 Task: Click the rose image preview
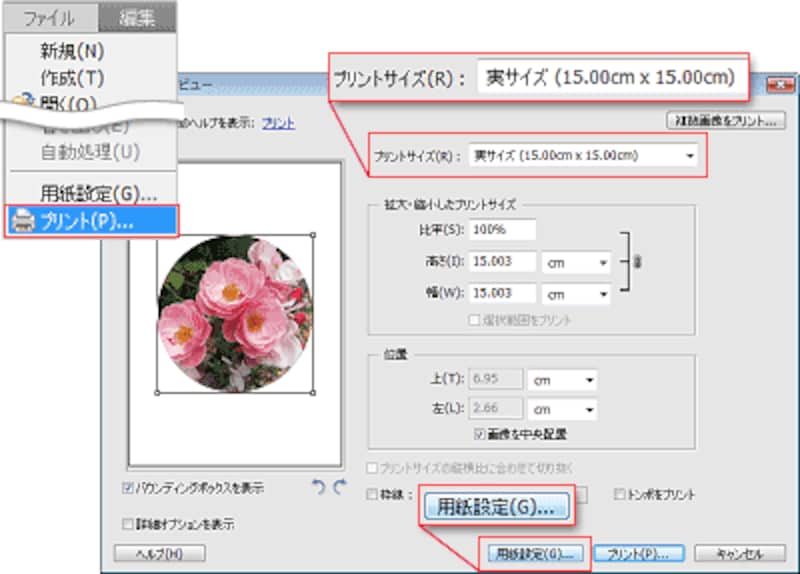[x=235, y=313]
